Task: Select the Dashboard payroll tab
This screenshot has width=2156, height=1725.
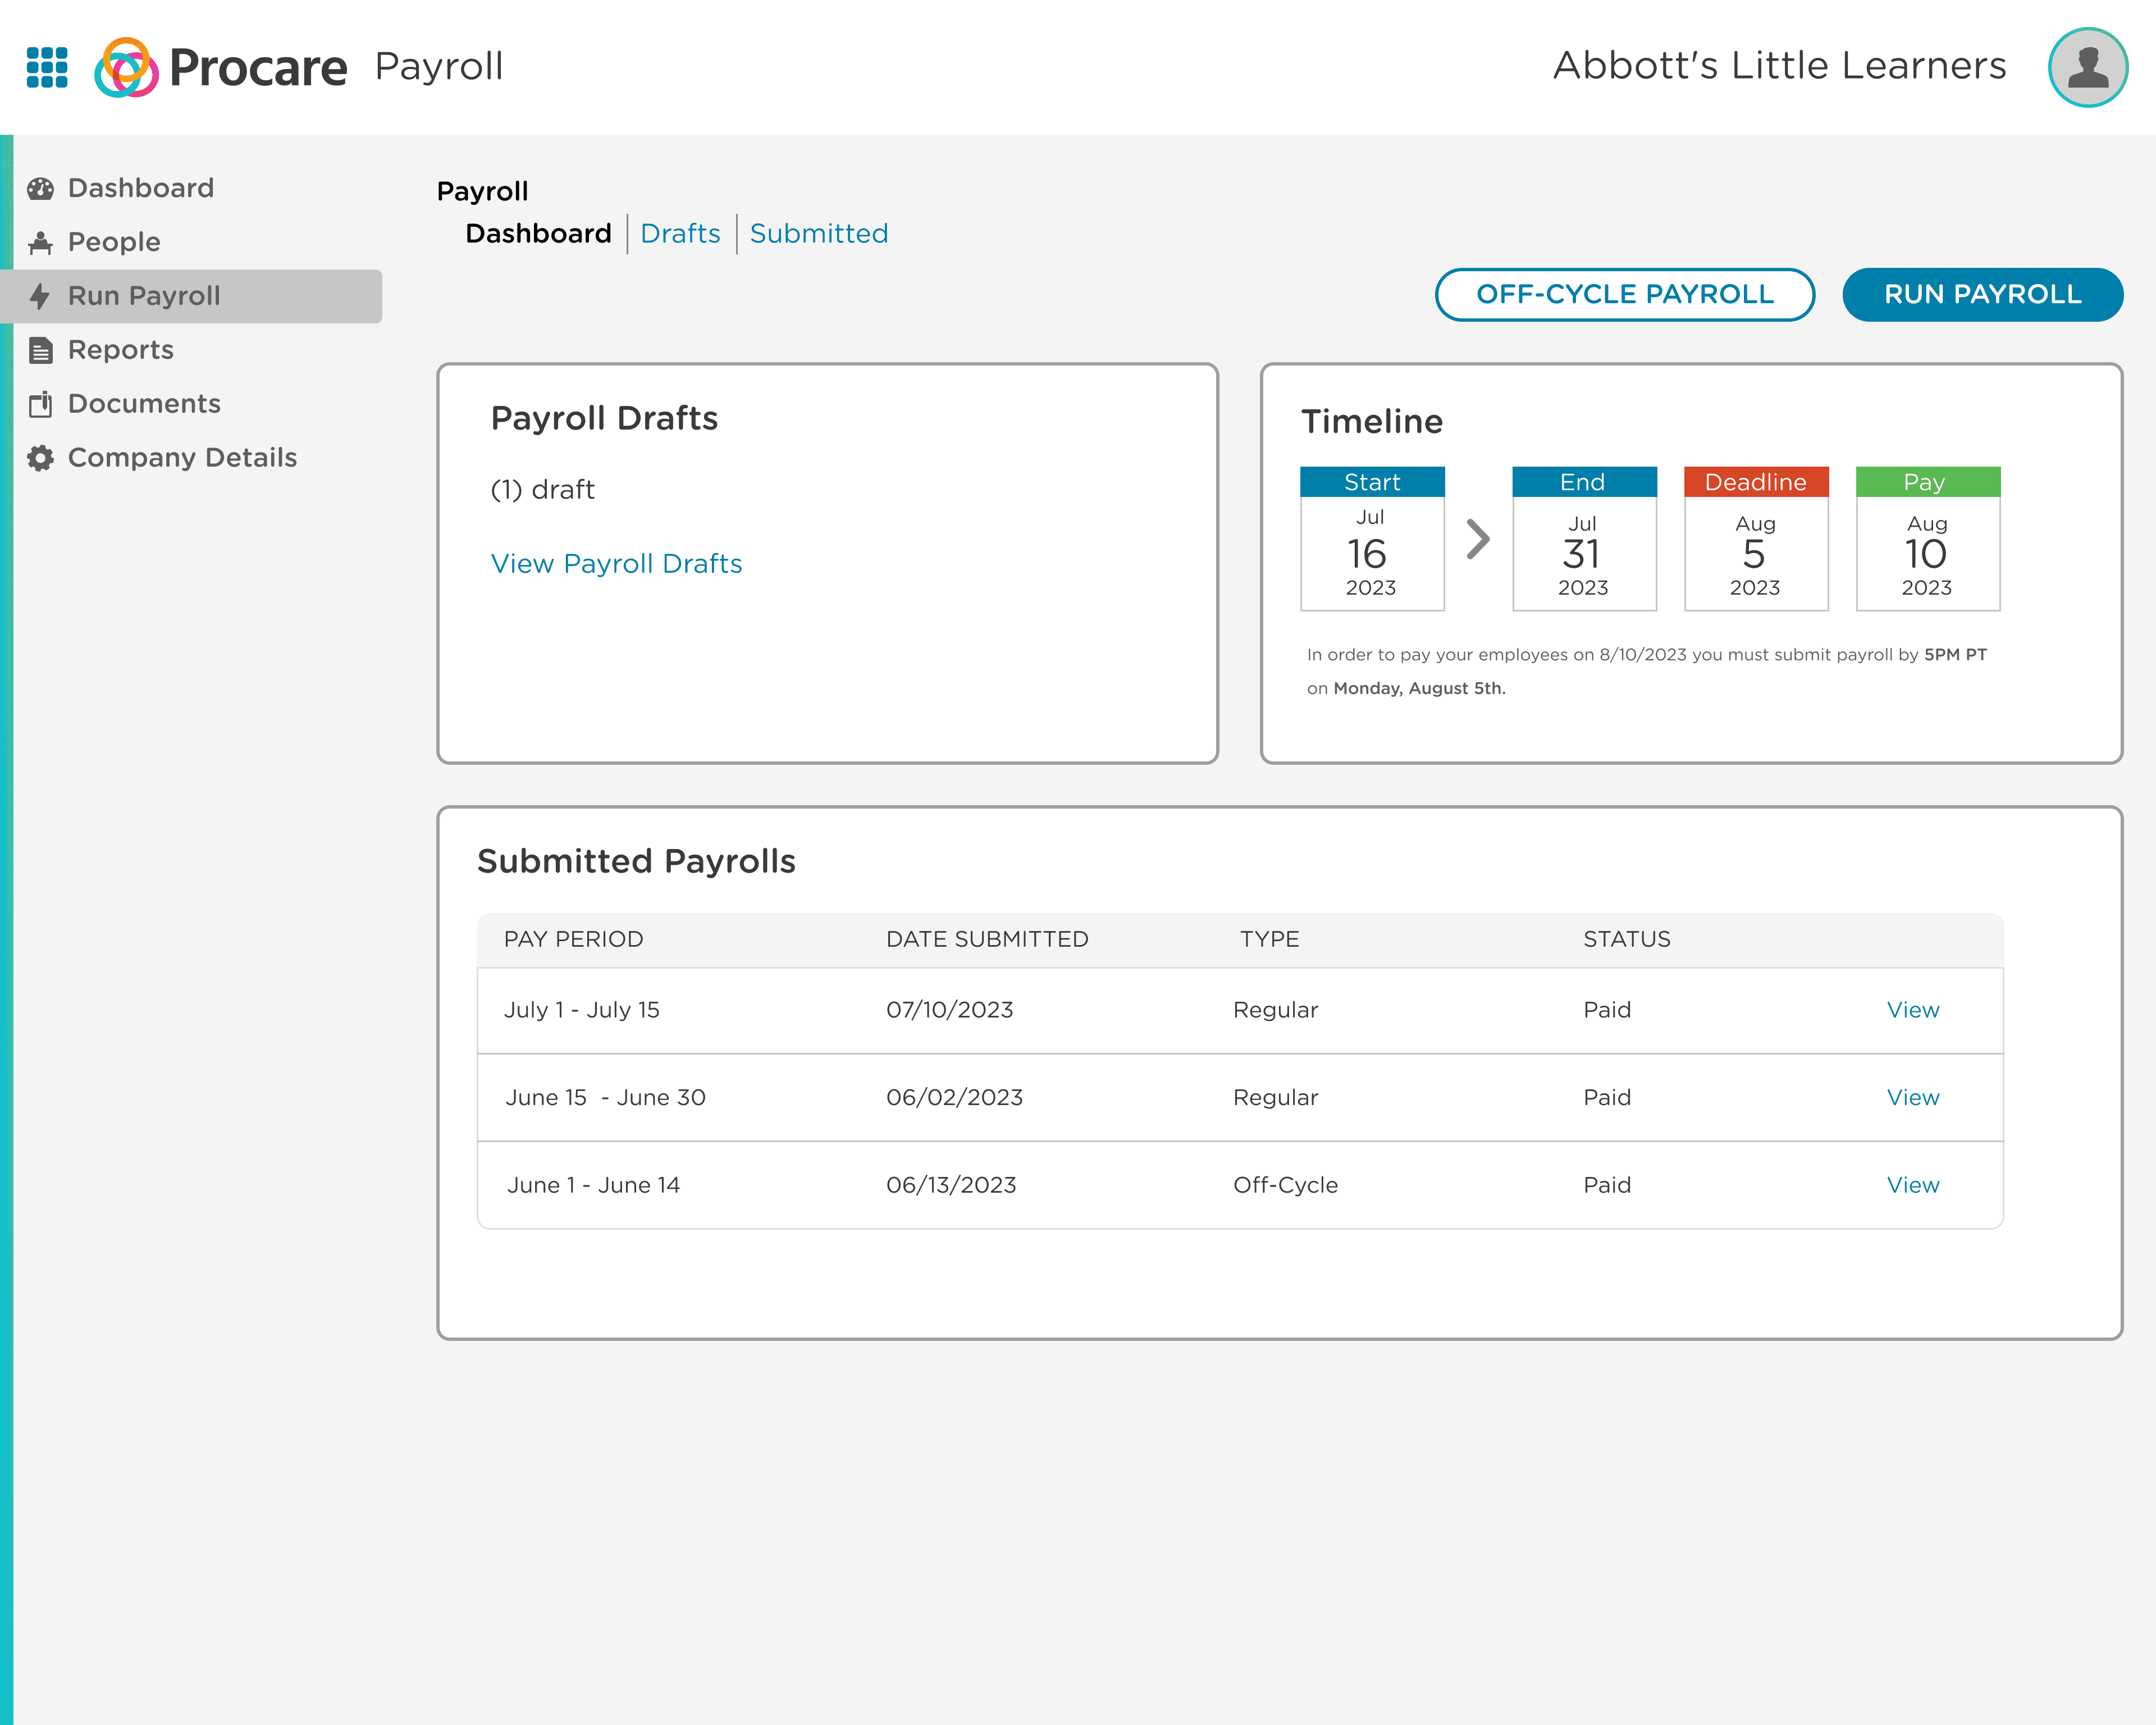Action: click(538, 233)
